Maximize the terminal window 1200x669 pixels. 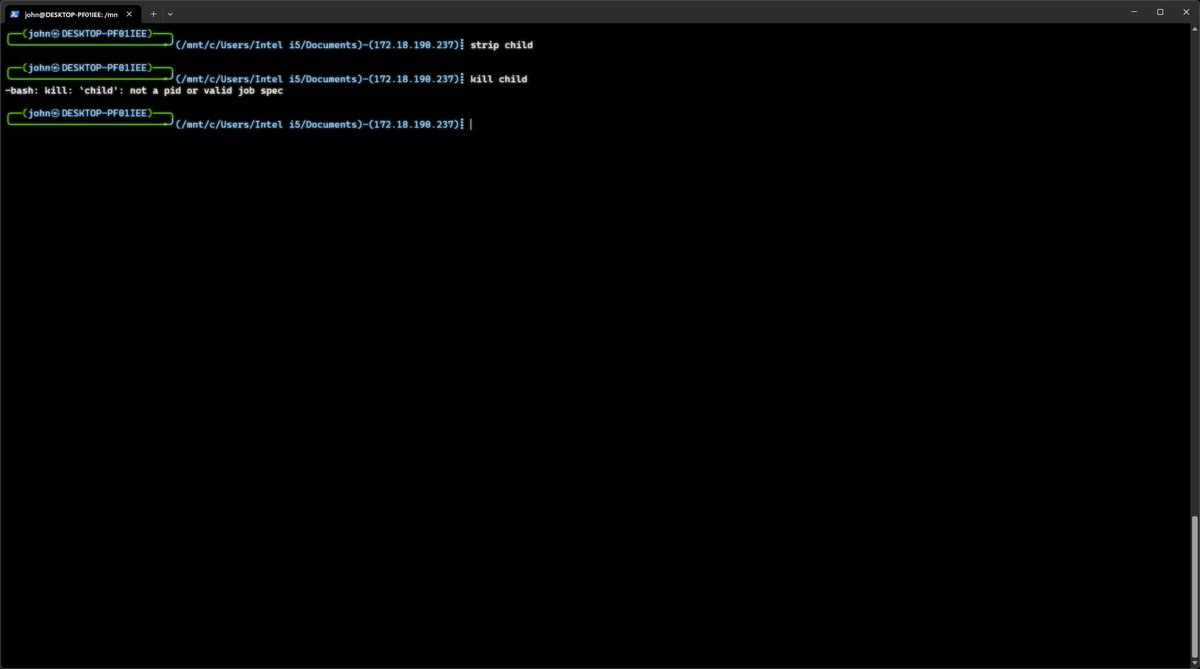(1160, 12)
